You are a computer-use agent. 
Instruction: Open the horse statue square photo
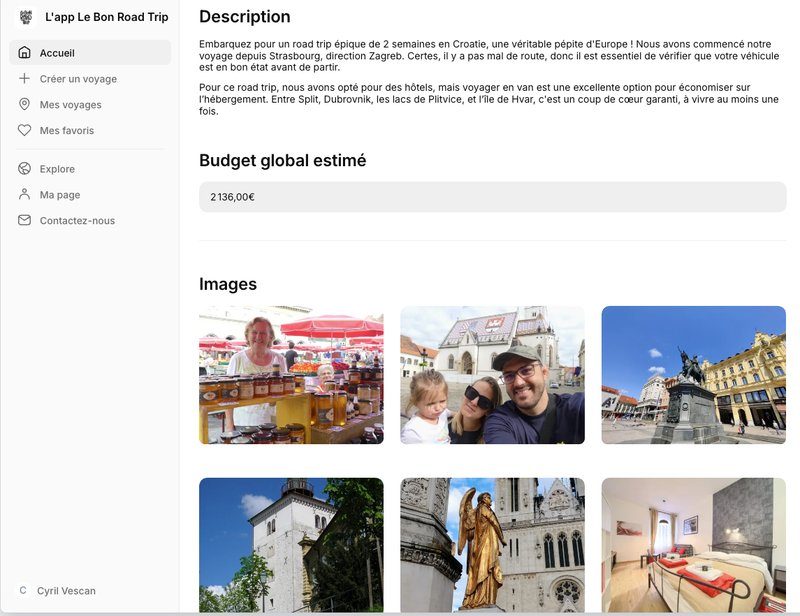(x=693, y=375)
